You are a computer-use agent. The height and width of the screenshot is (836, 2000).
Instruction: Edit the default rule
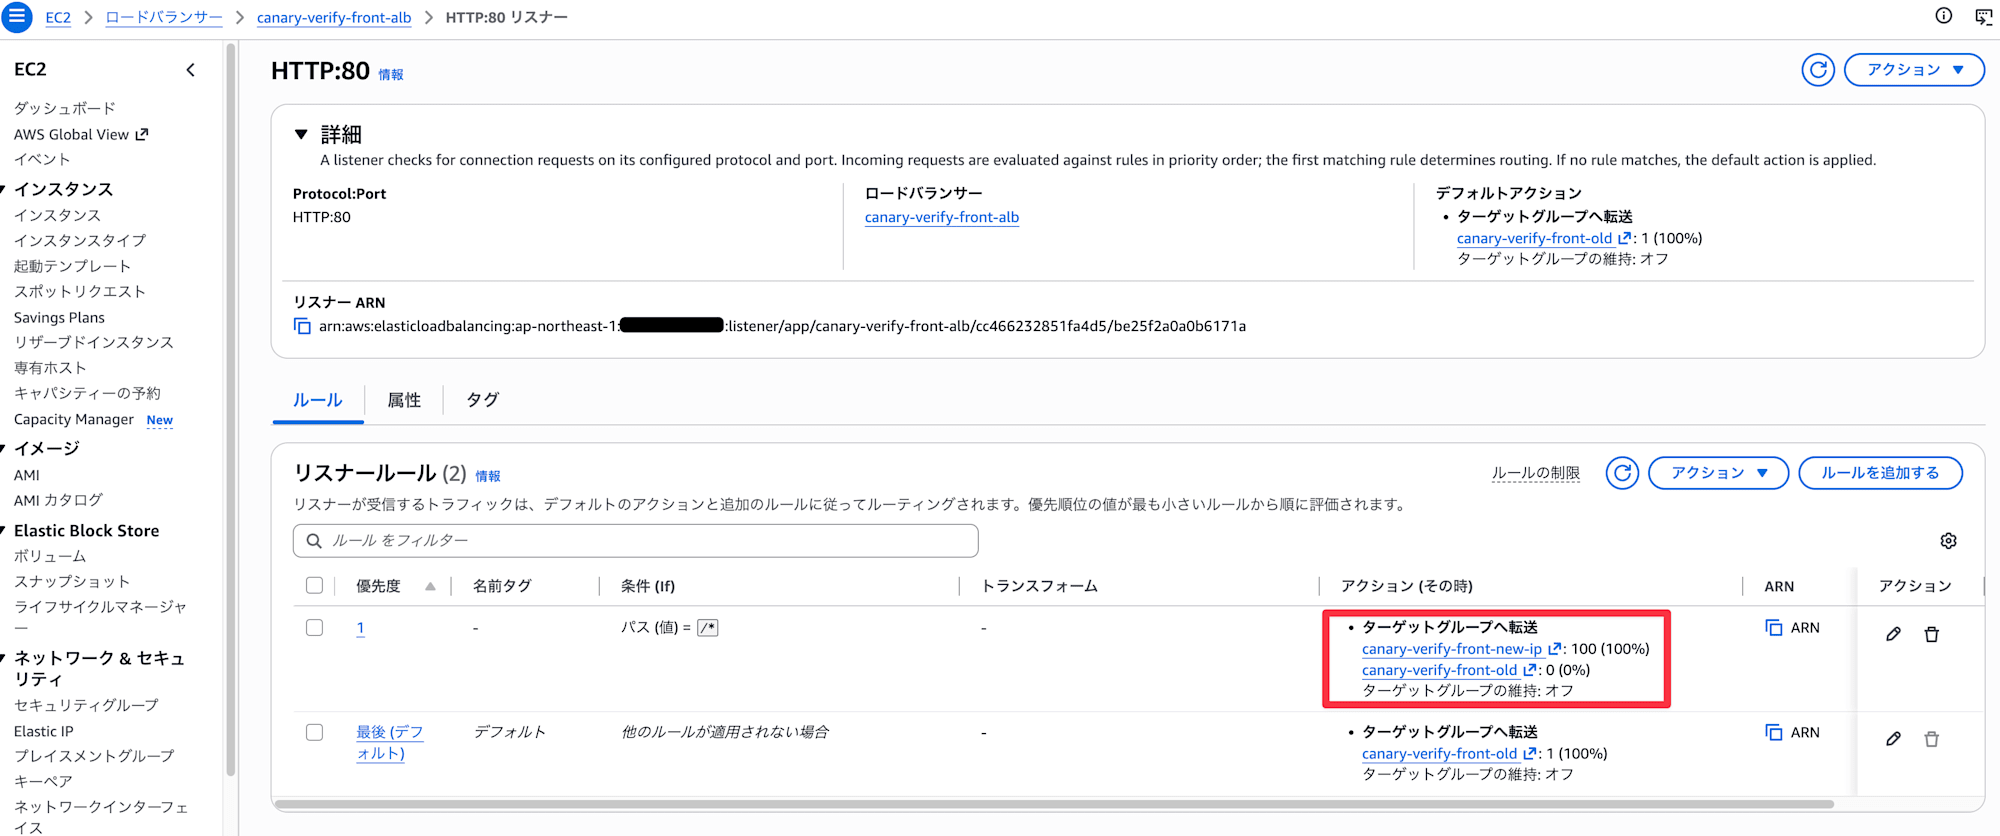click(x=1893, y=739)
